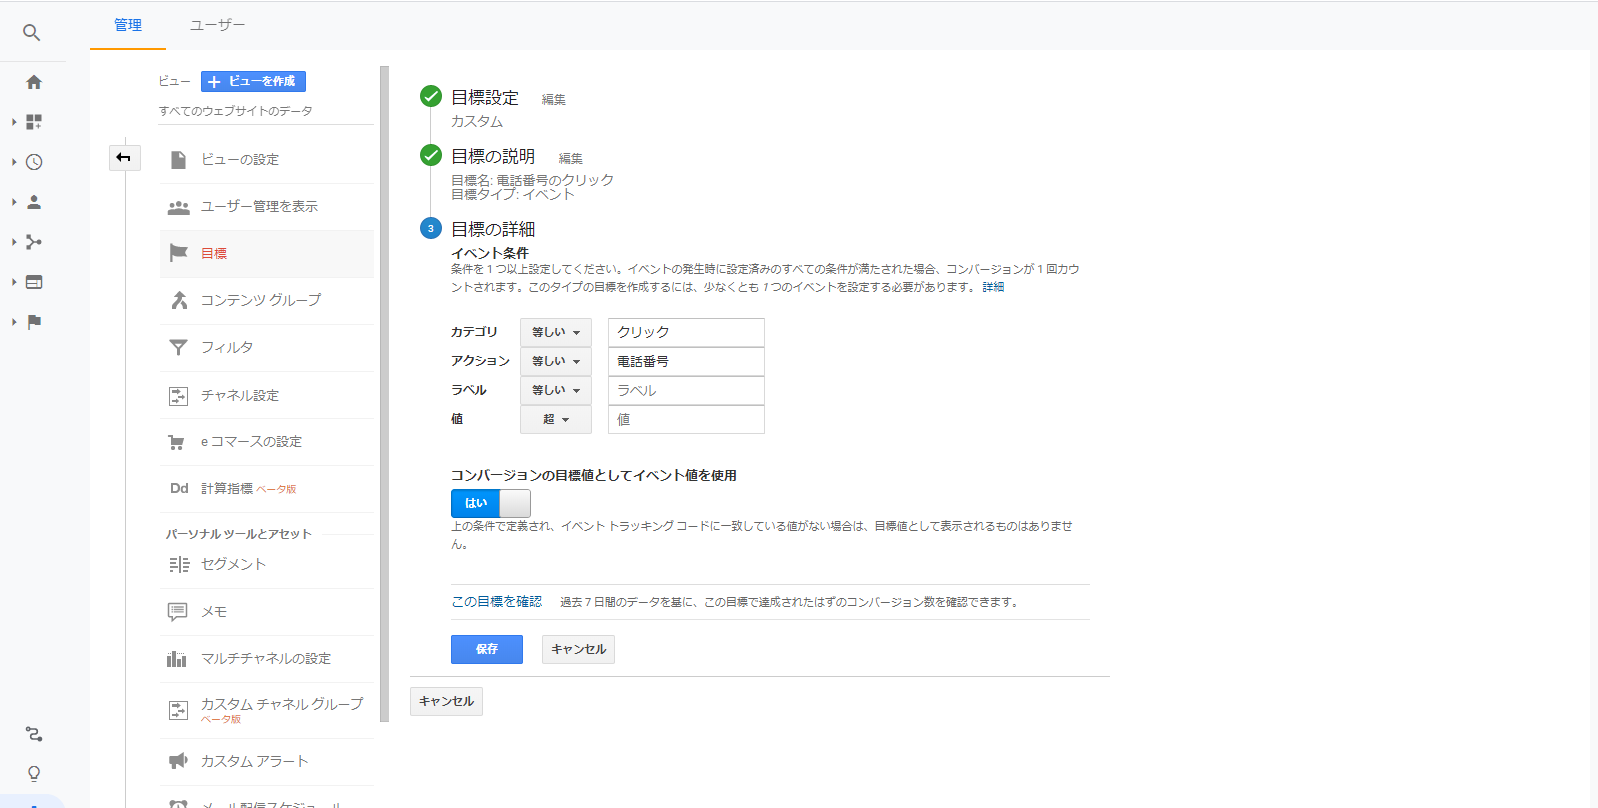This screenshot has height=808, width=1598.
Task: Select メモ menu item
Action: (x=267, y=612)
